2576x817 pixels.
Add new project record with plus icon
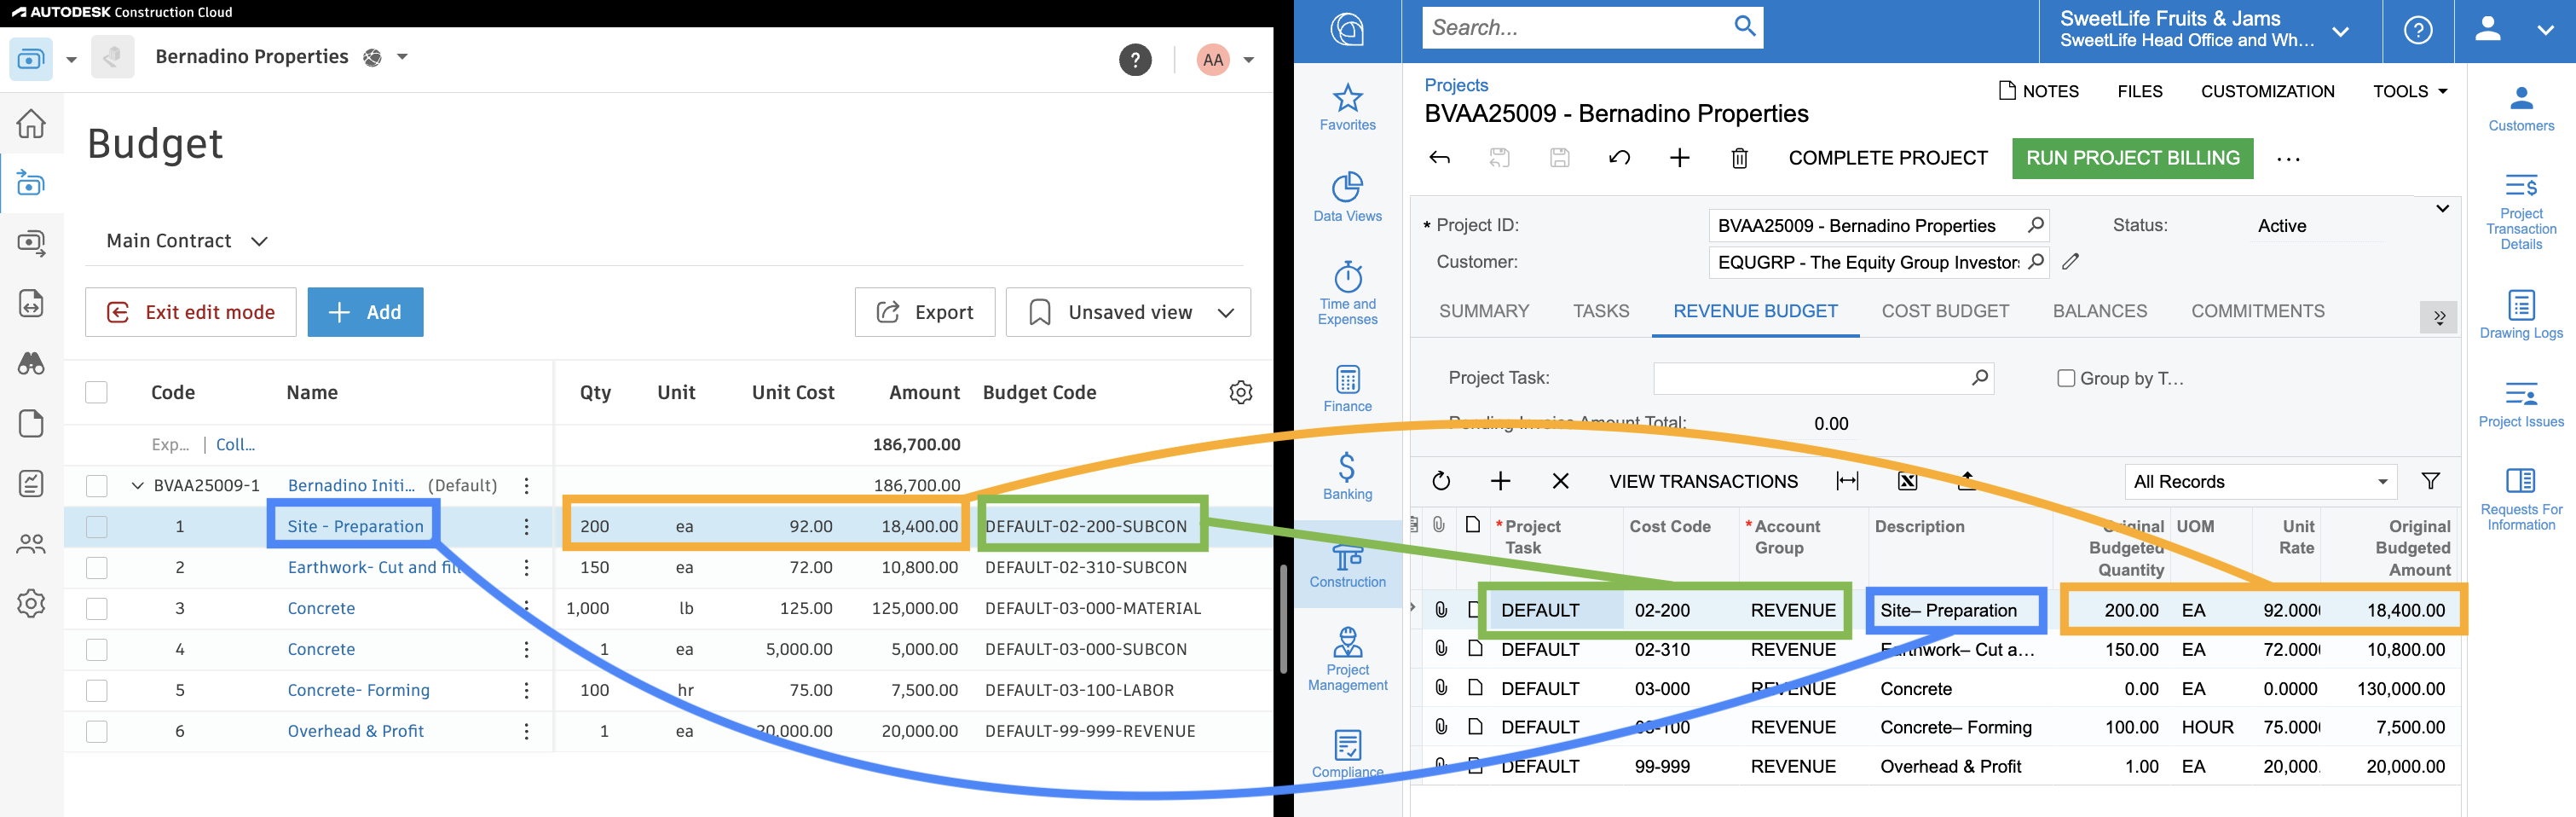(1679, 158)
